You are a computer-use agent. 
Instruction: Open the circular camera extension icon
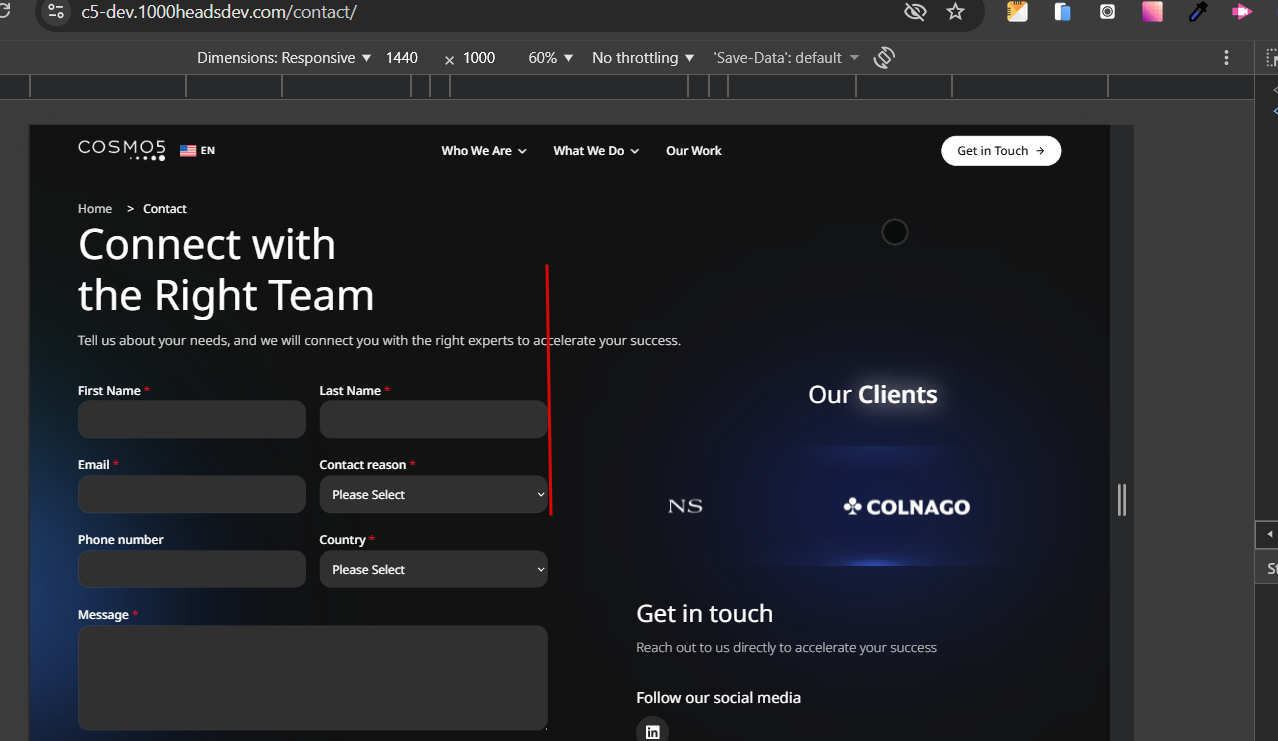click(x=1107, y=12)
